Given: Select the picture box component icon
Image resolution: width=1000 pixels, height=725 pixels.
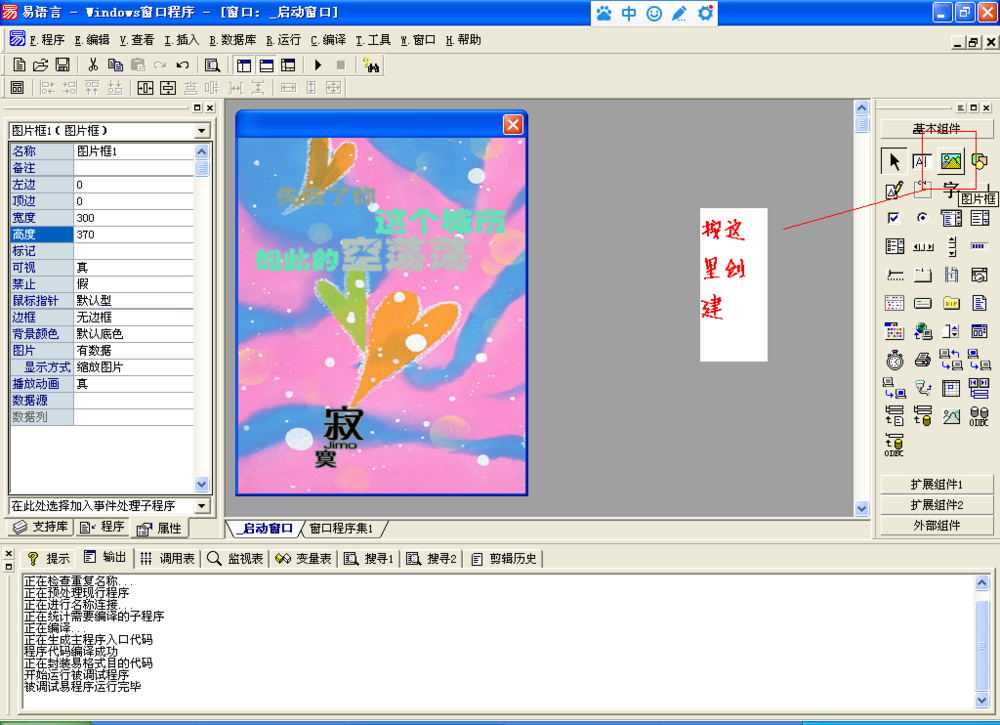Looking at the screenshot, I should (950, 161).
